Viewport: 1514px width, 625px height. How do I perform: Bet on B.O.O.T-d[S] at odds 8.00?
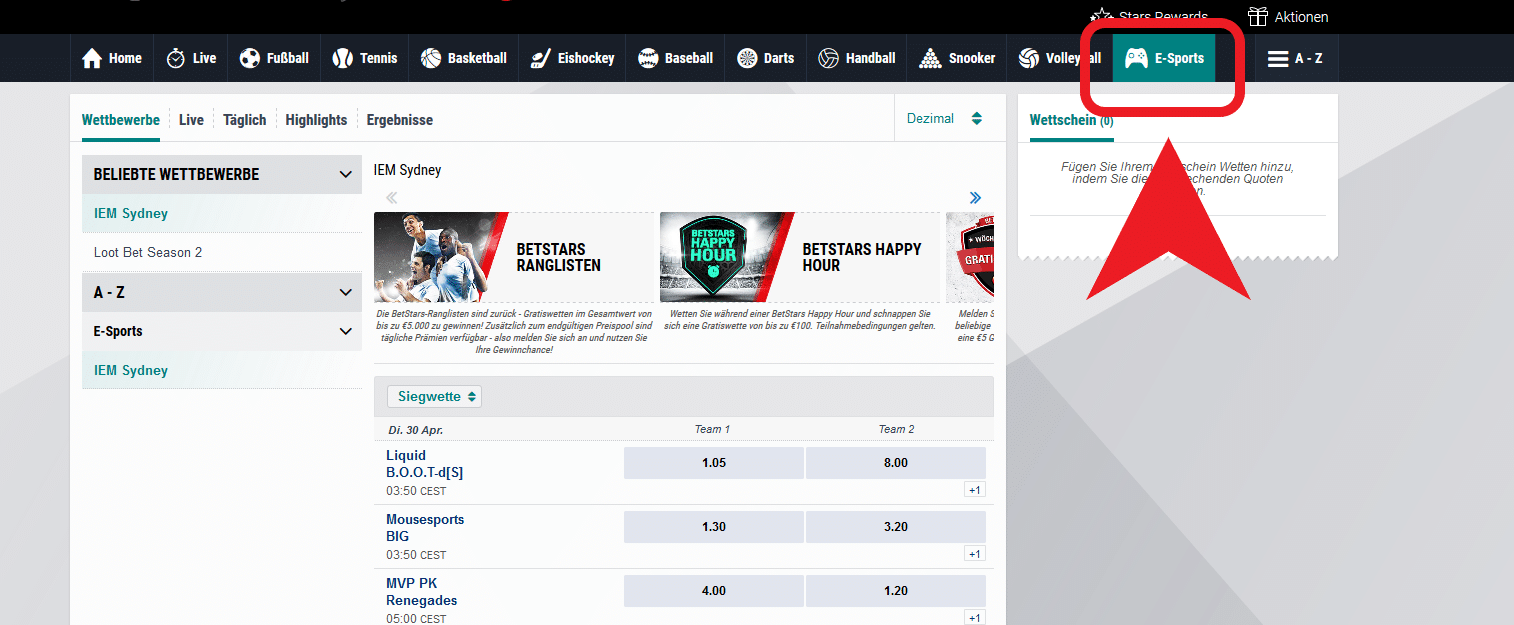(896, 463)
